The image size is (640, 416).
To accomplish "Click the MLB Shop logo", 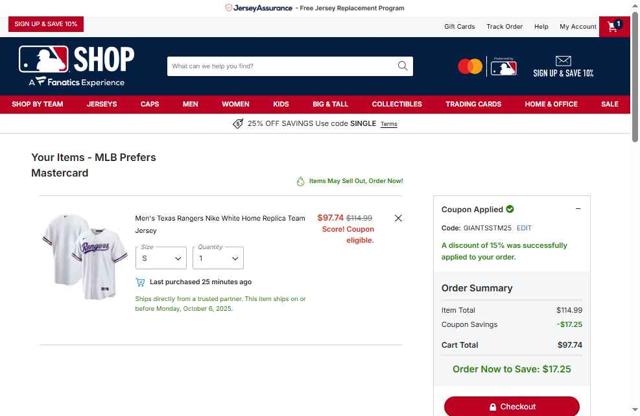I will point(76,65).
